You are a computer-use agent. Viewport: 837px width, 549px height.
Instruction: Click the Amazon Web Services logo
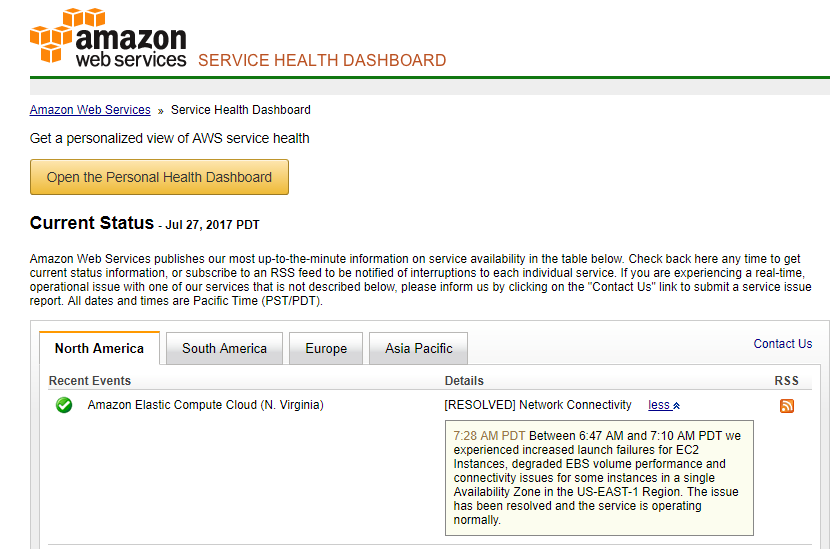(x=108, y=38)
